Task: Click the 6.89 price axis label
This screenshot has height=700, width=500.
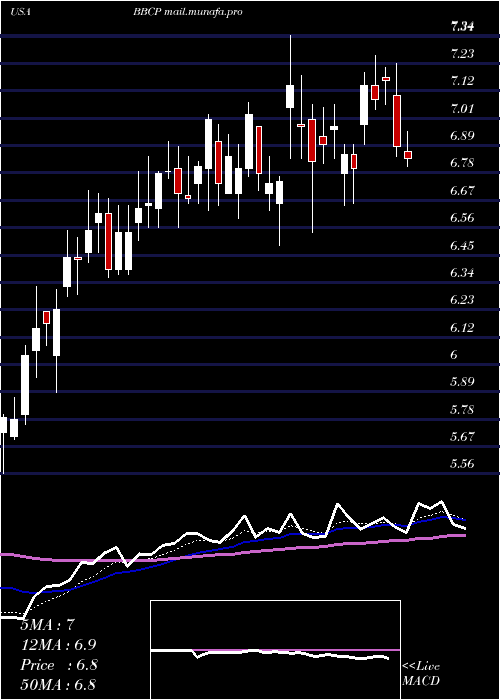Action: 462,136
